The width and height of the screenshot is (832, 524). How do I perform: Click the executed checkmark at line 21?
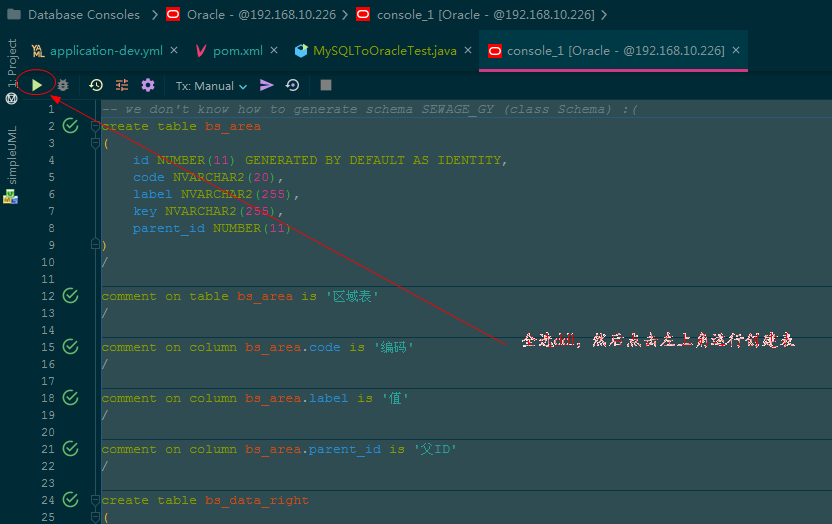coord(71,449)
